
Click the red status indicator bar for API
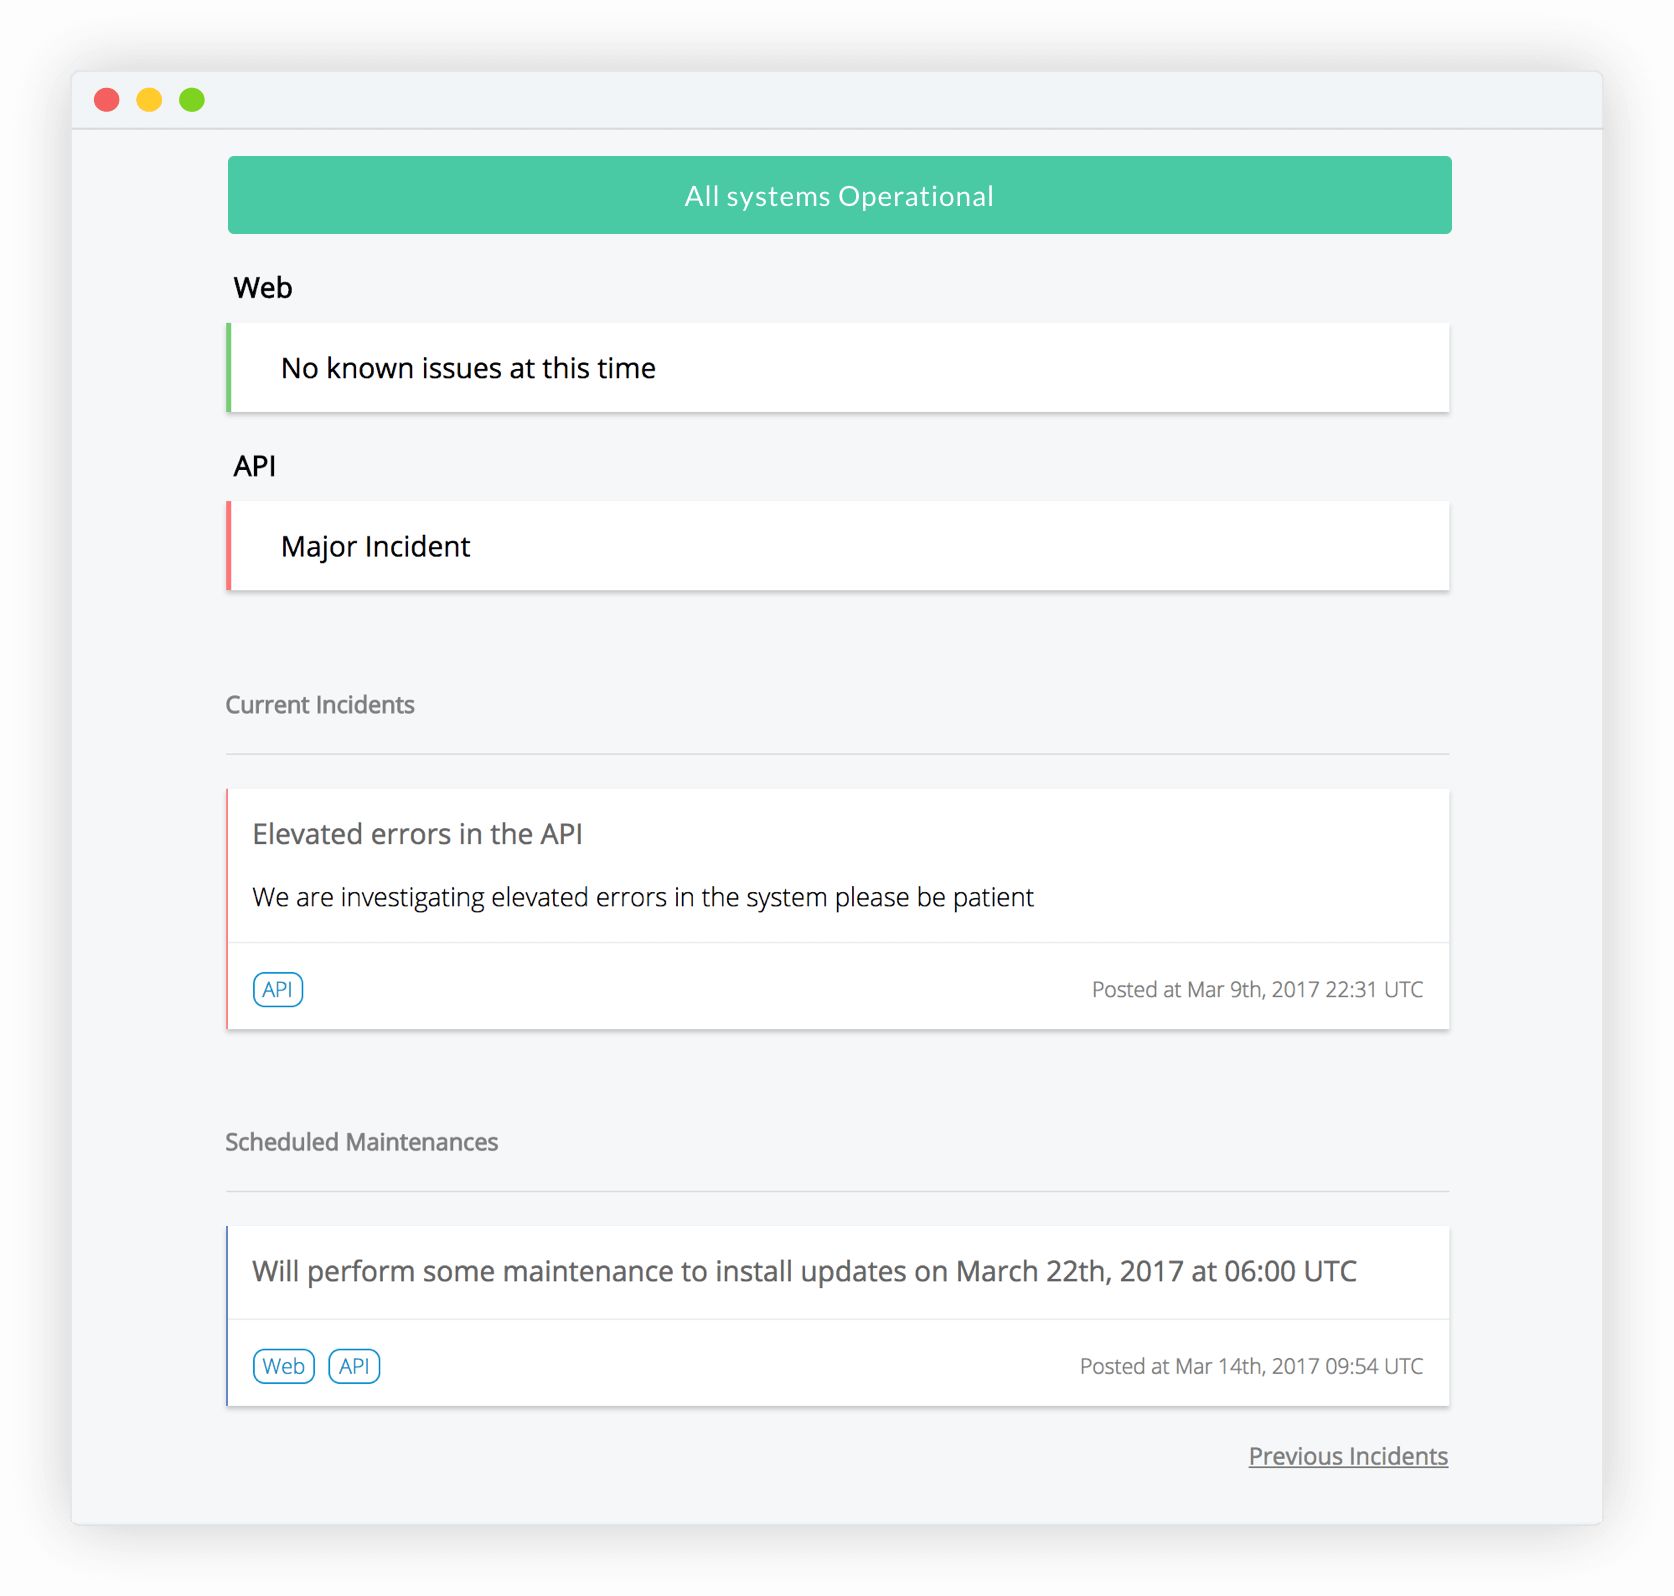tap(229, 545)
